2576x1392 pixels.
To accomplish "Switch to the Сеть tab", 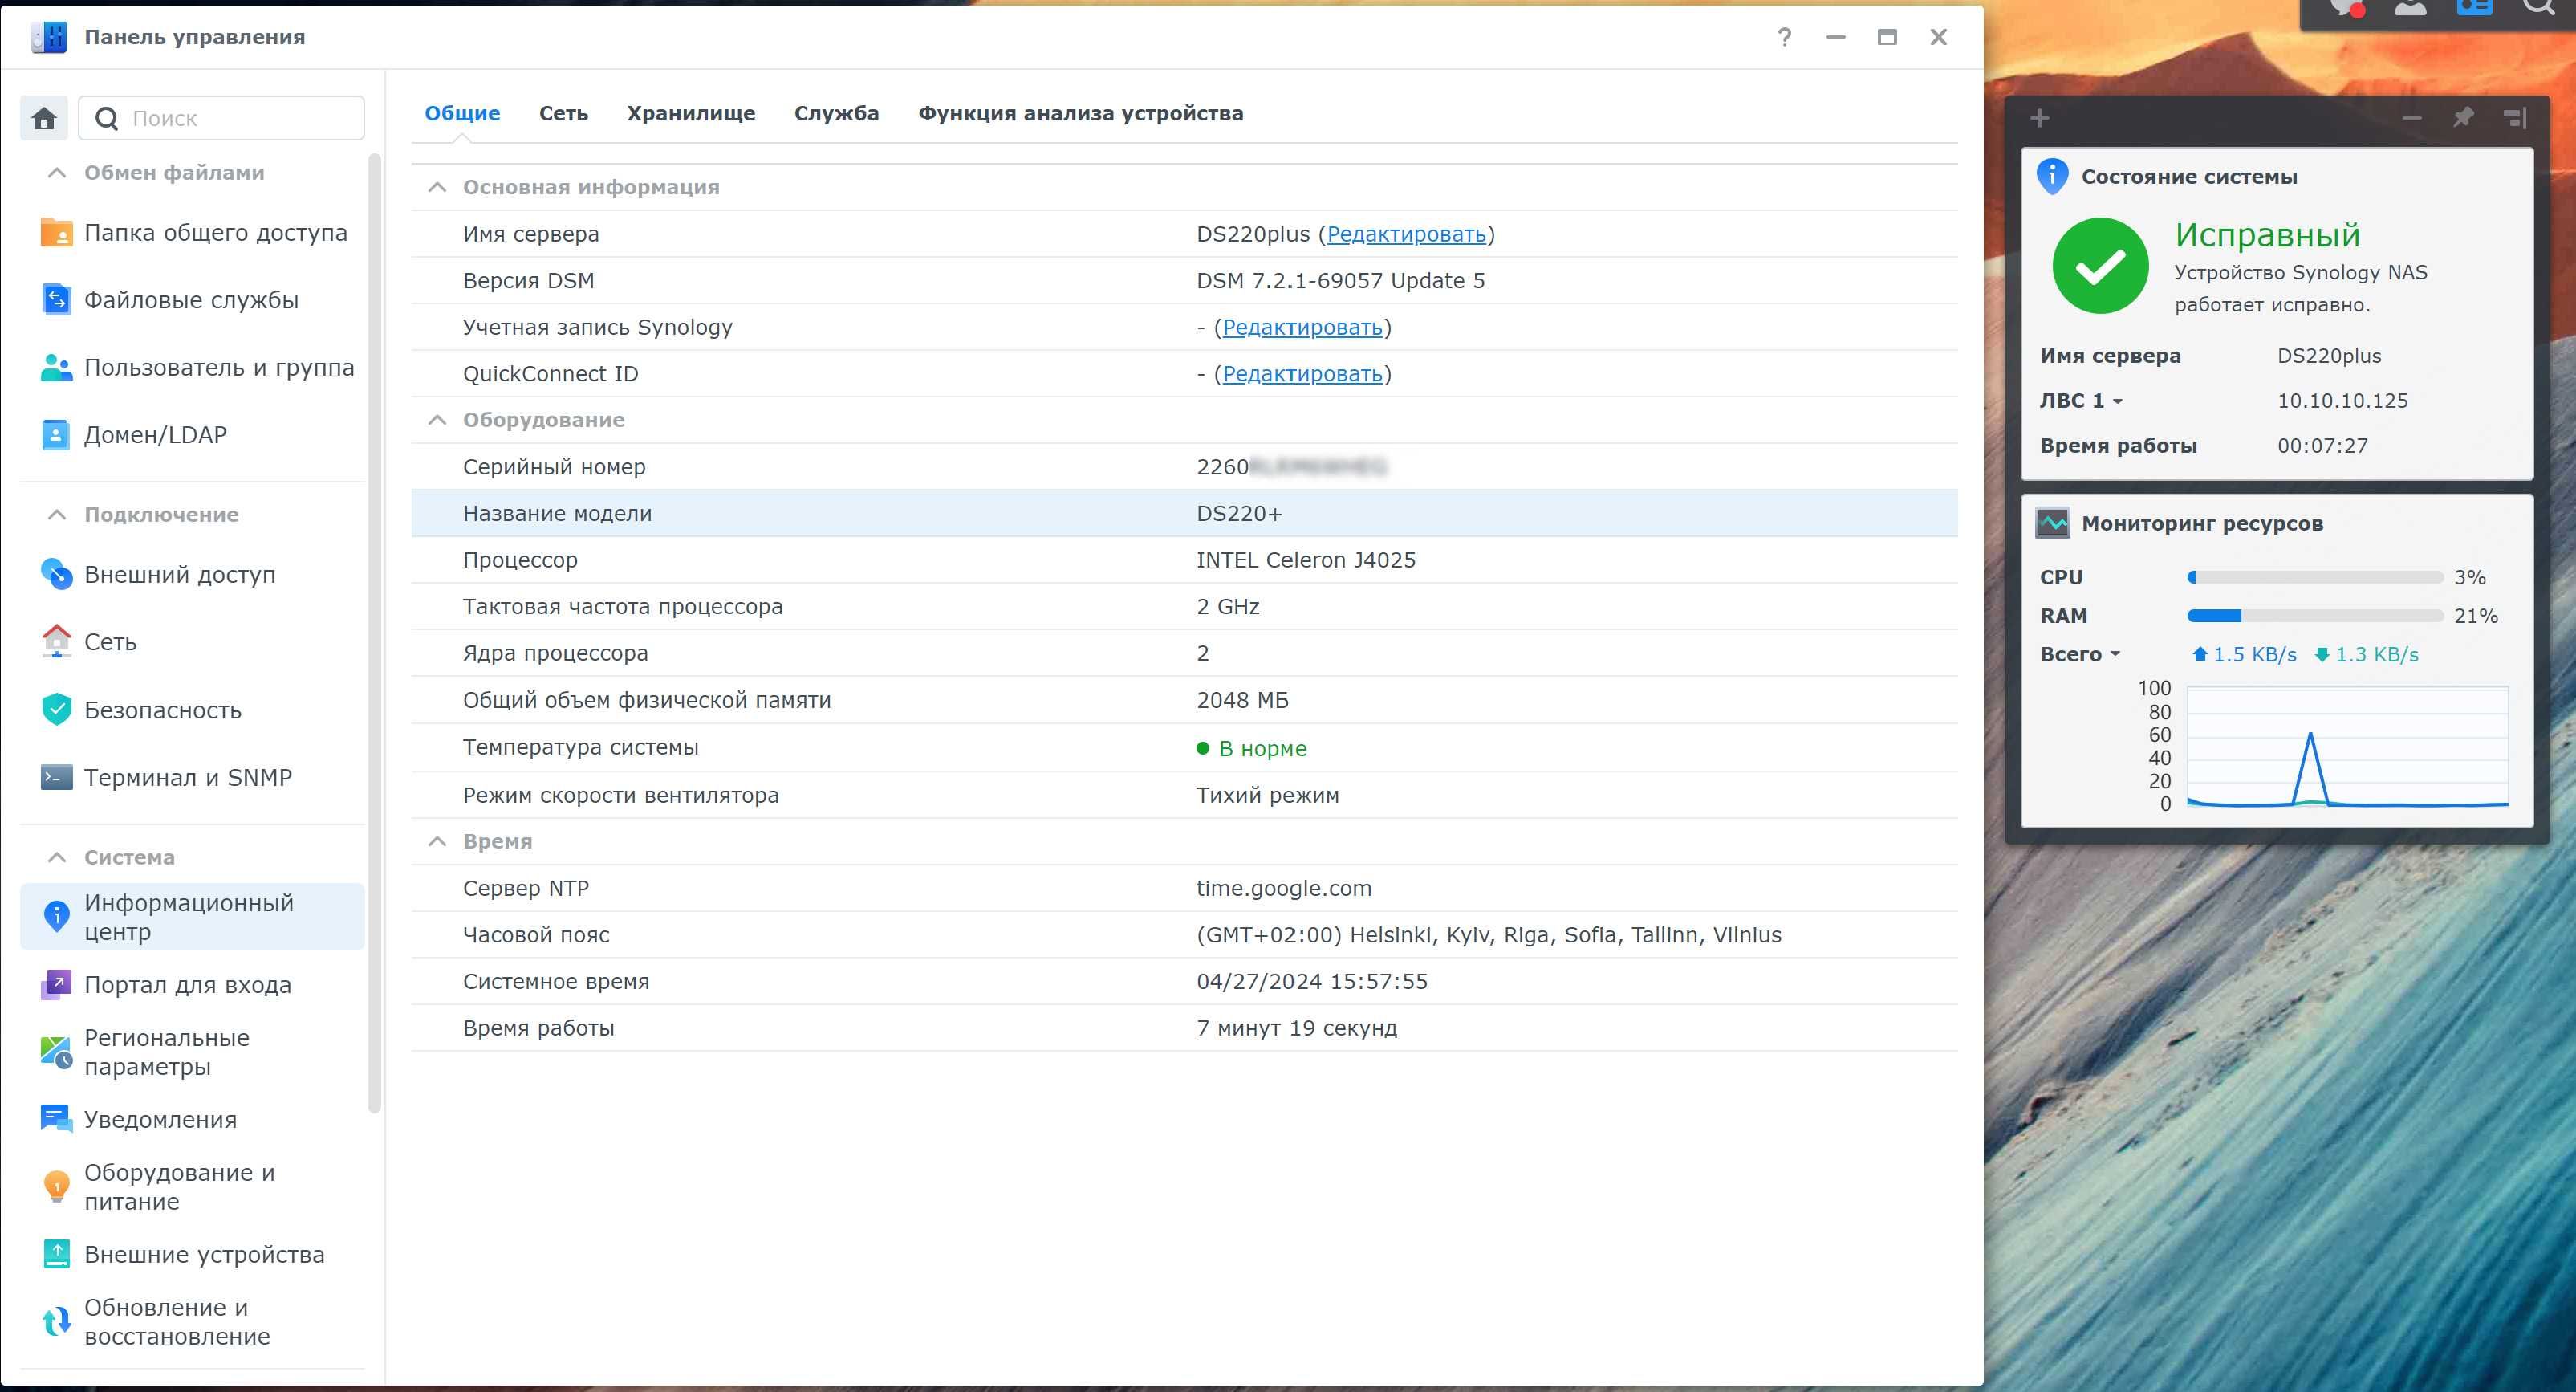I will pyautogui.click(x=563, y=114).
